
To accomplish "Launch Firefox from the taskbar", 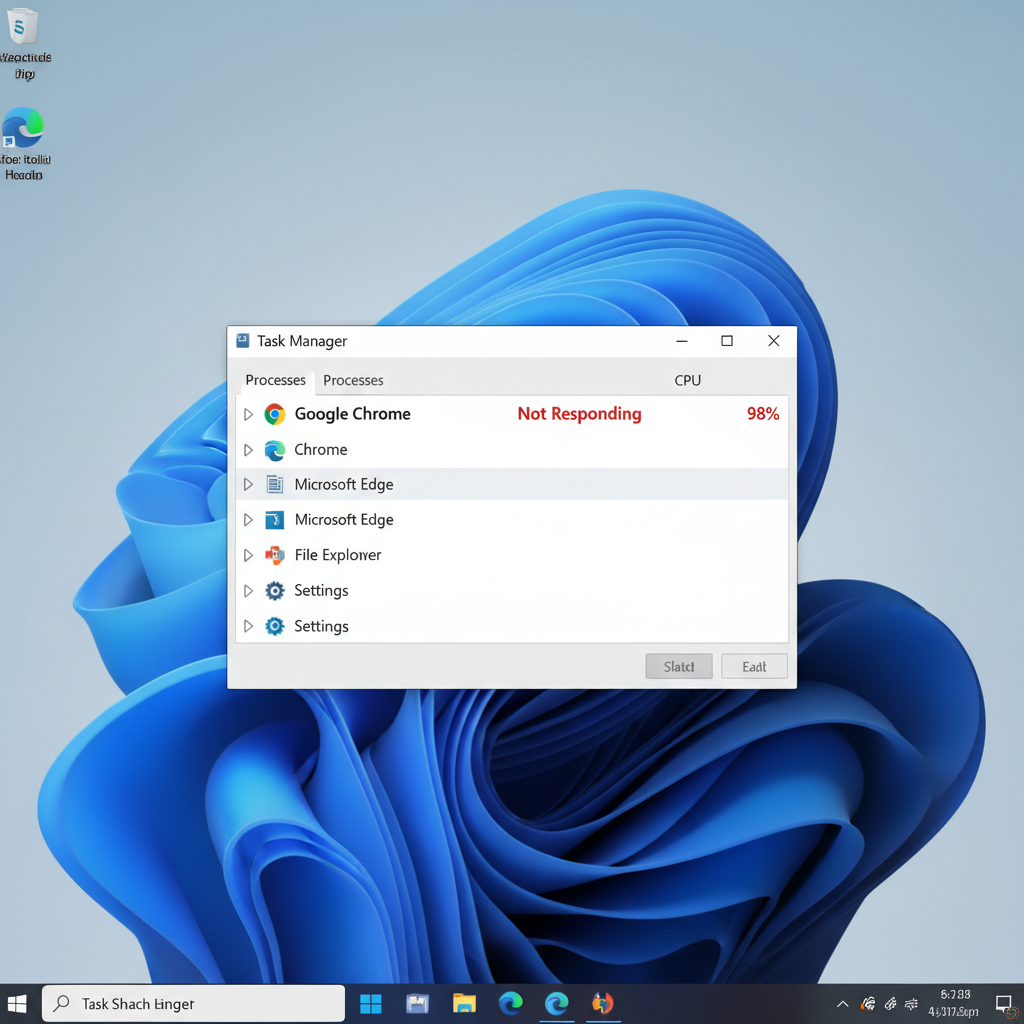I will pos(601,1003).
